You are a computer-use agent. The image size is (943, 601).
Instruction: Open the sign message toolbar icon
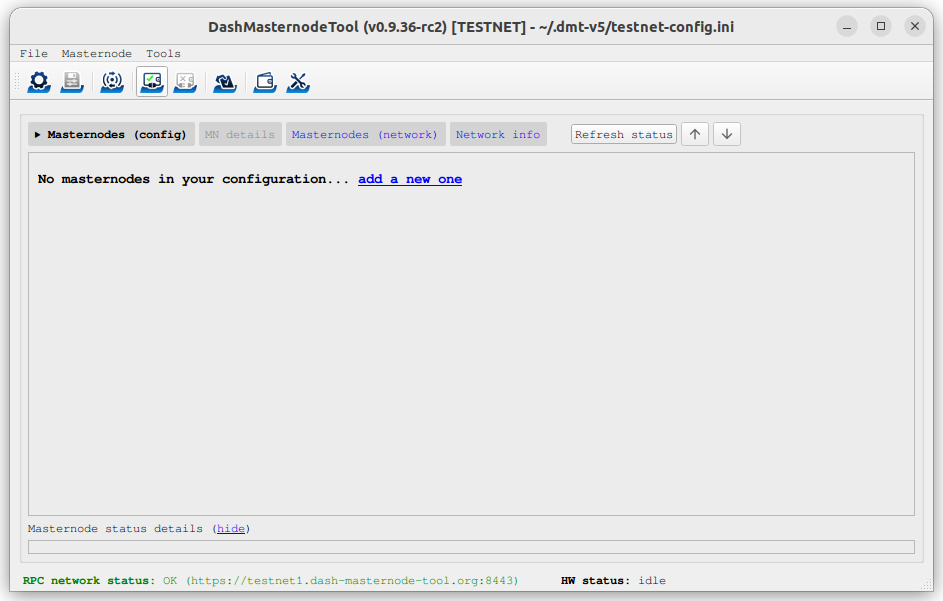[225, 82]
